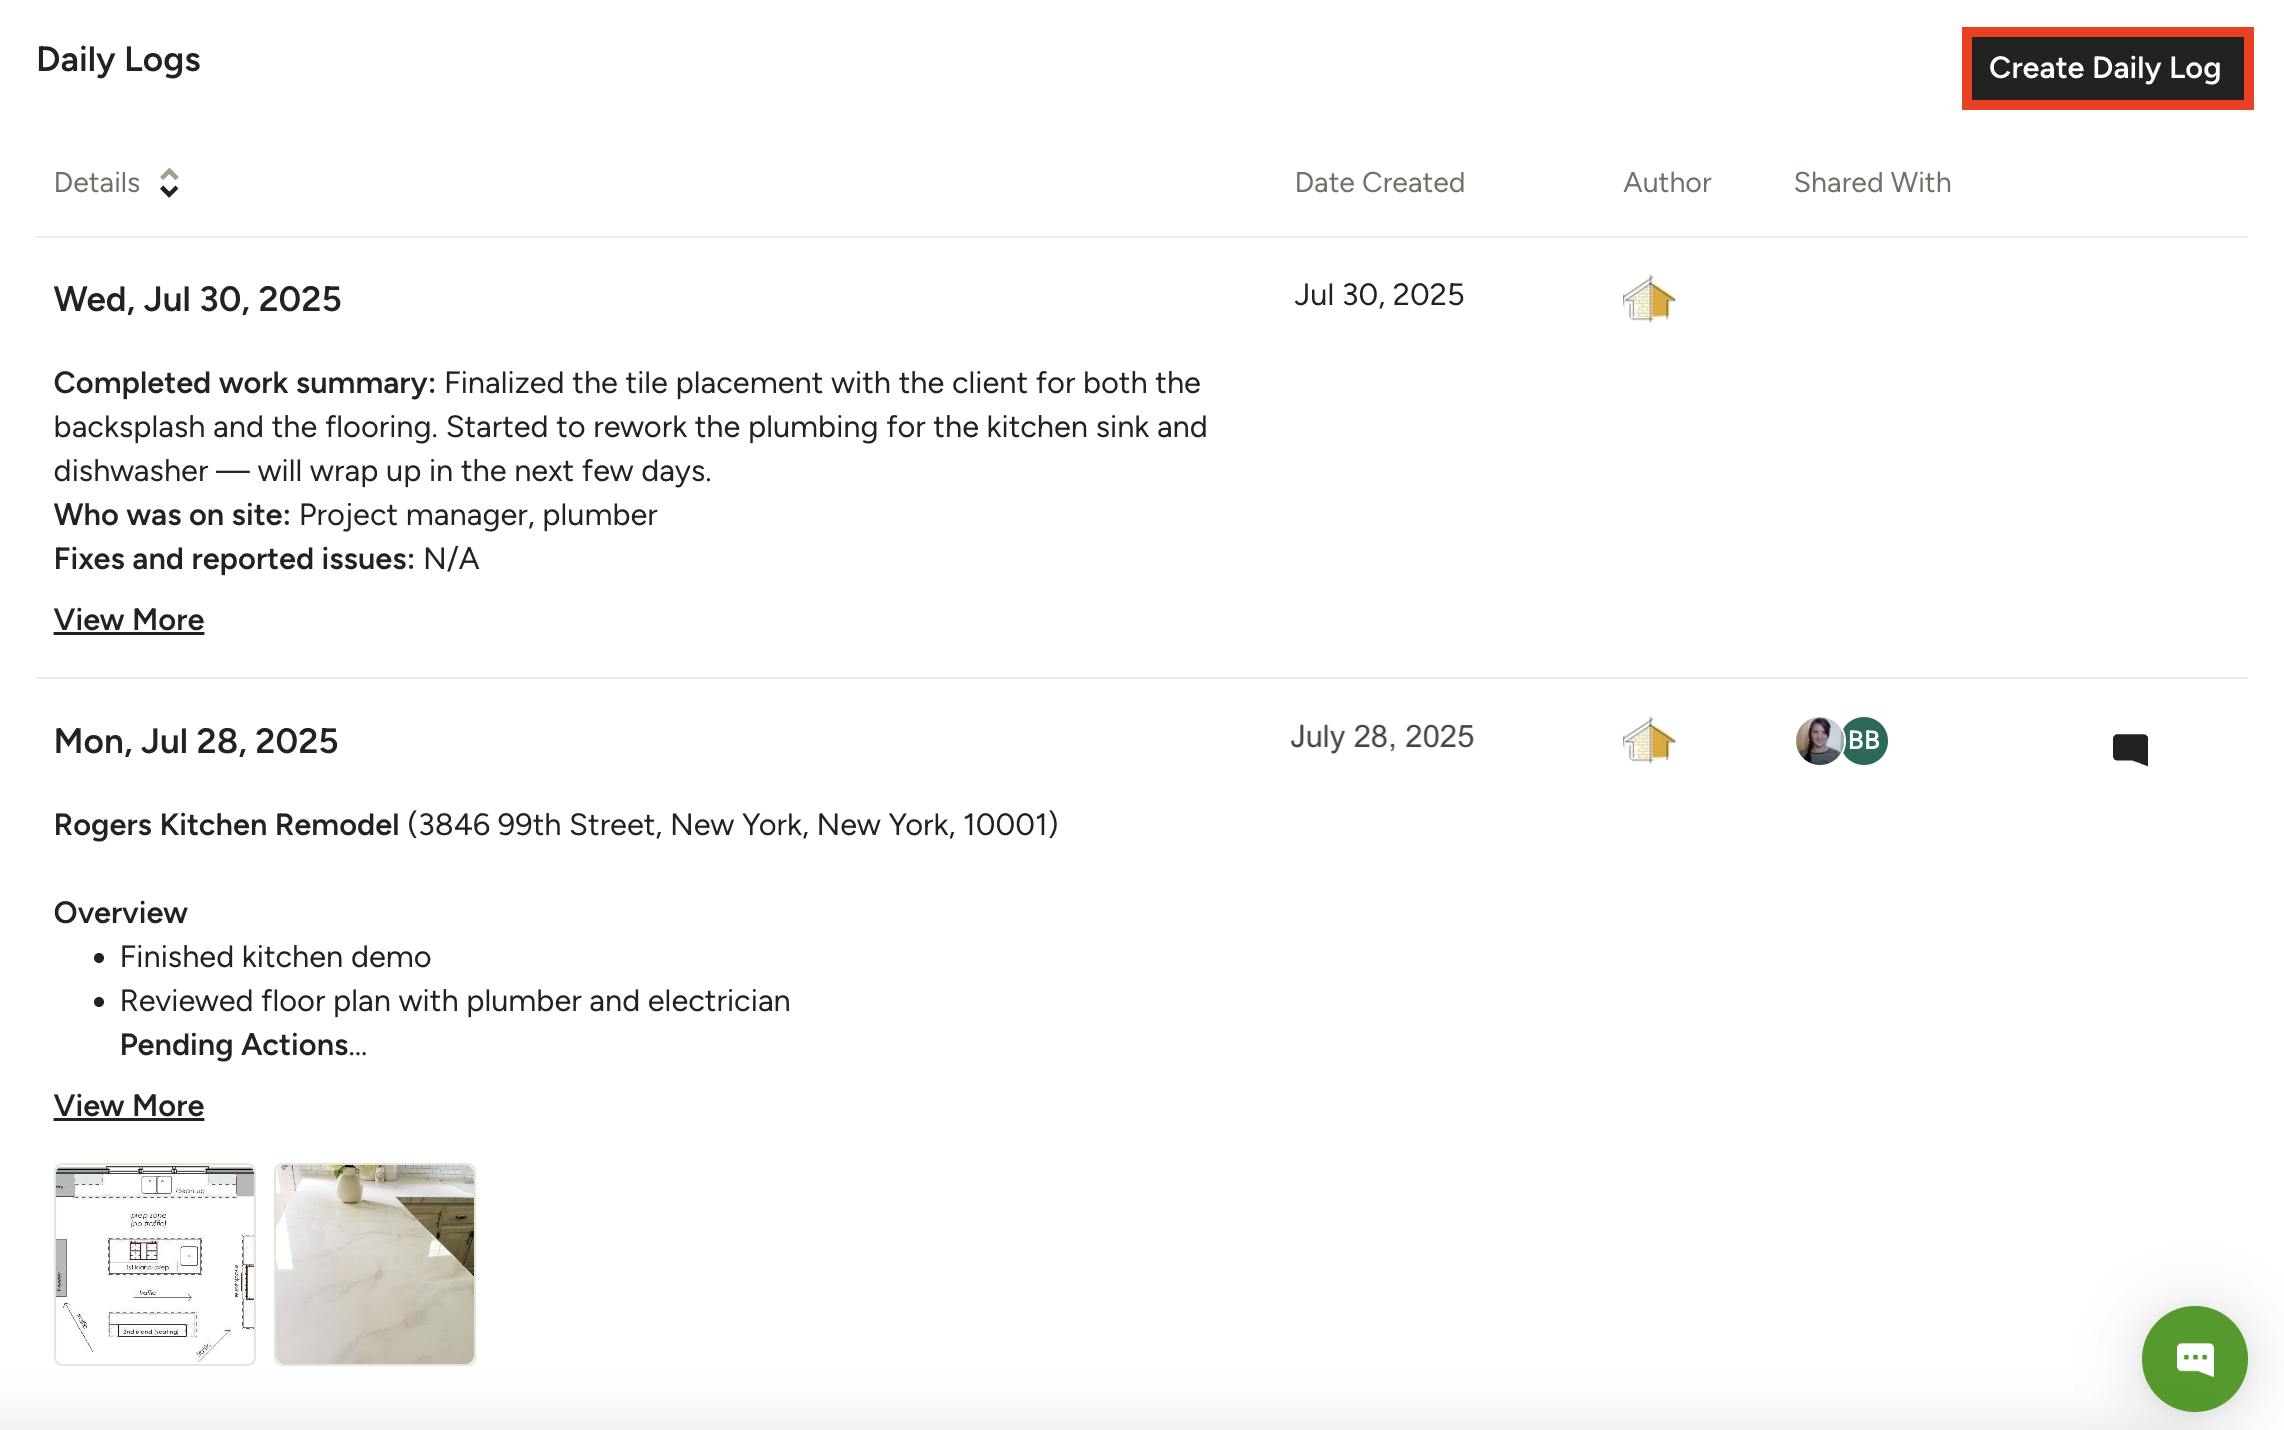Screen dimensions: 2284x1430
Task: Click the Details column header label
Action: (x=97, y=183)
